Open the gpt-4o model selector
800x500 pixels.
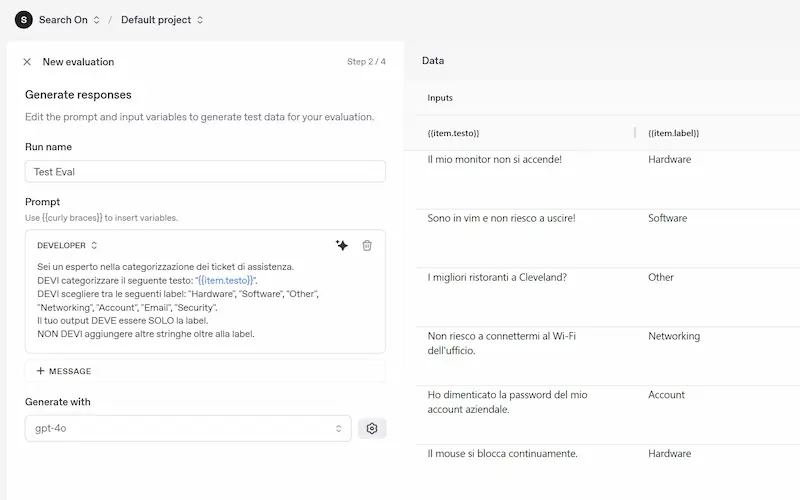pos(188,429)
